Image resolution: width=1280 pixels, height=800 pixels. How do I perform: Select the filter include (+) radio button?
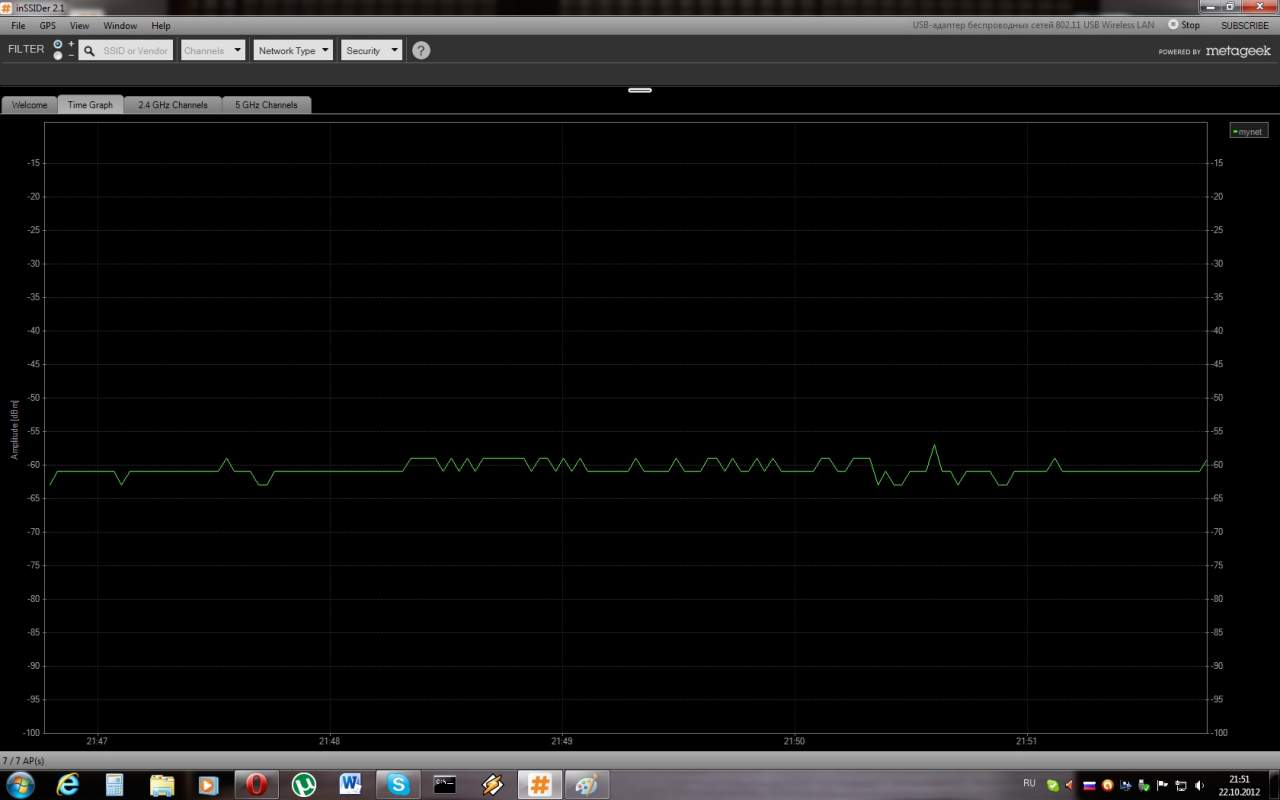pos(58,44)
